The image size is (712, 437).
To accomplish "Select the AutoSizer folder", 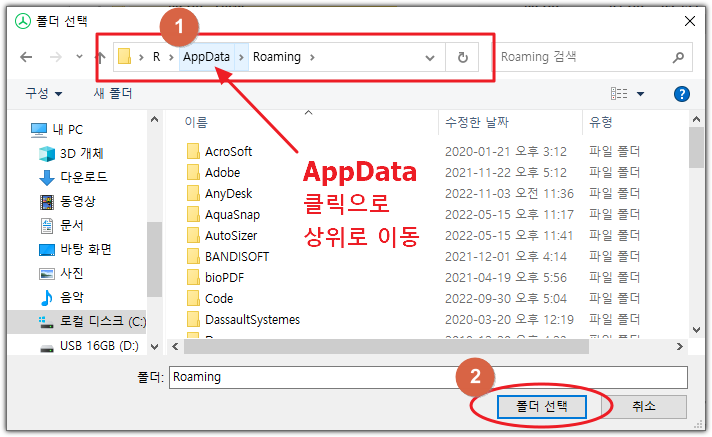I will click(x=222, y=235).
